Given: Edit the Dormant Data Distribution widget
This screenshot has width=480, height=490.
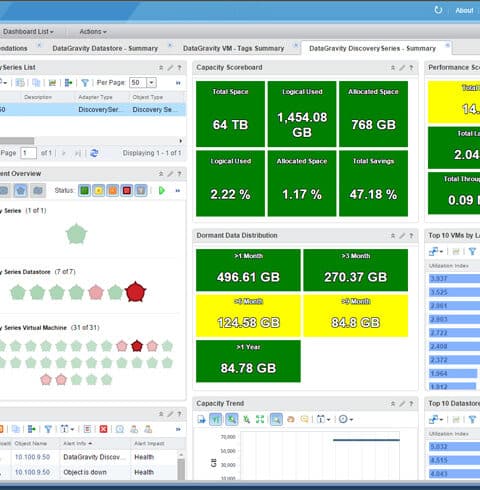Looking at the screenshot, I should click(x=402, y=236).
